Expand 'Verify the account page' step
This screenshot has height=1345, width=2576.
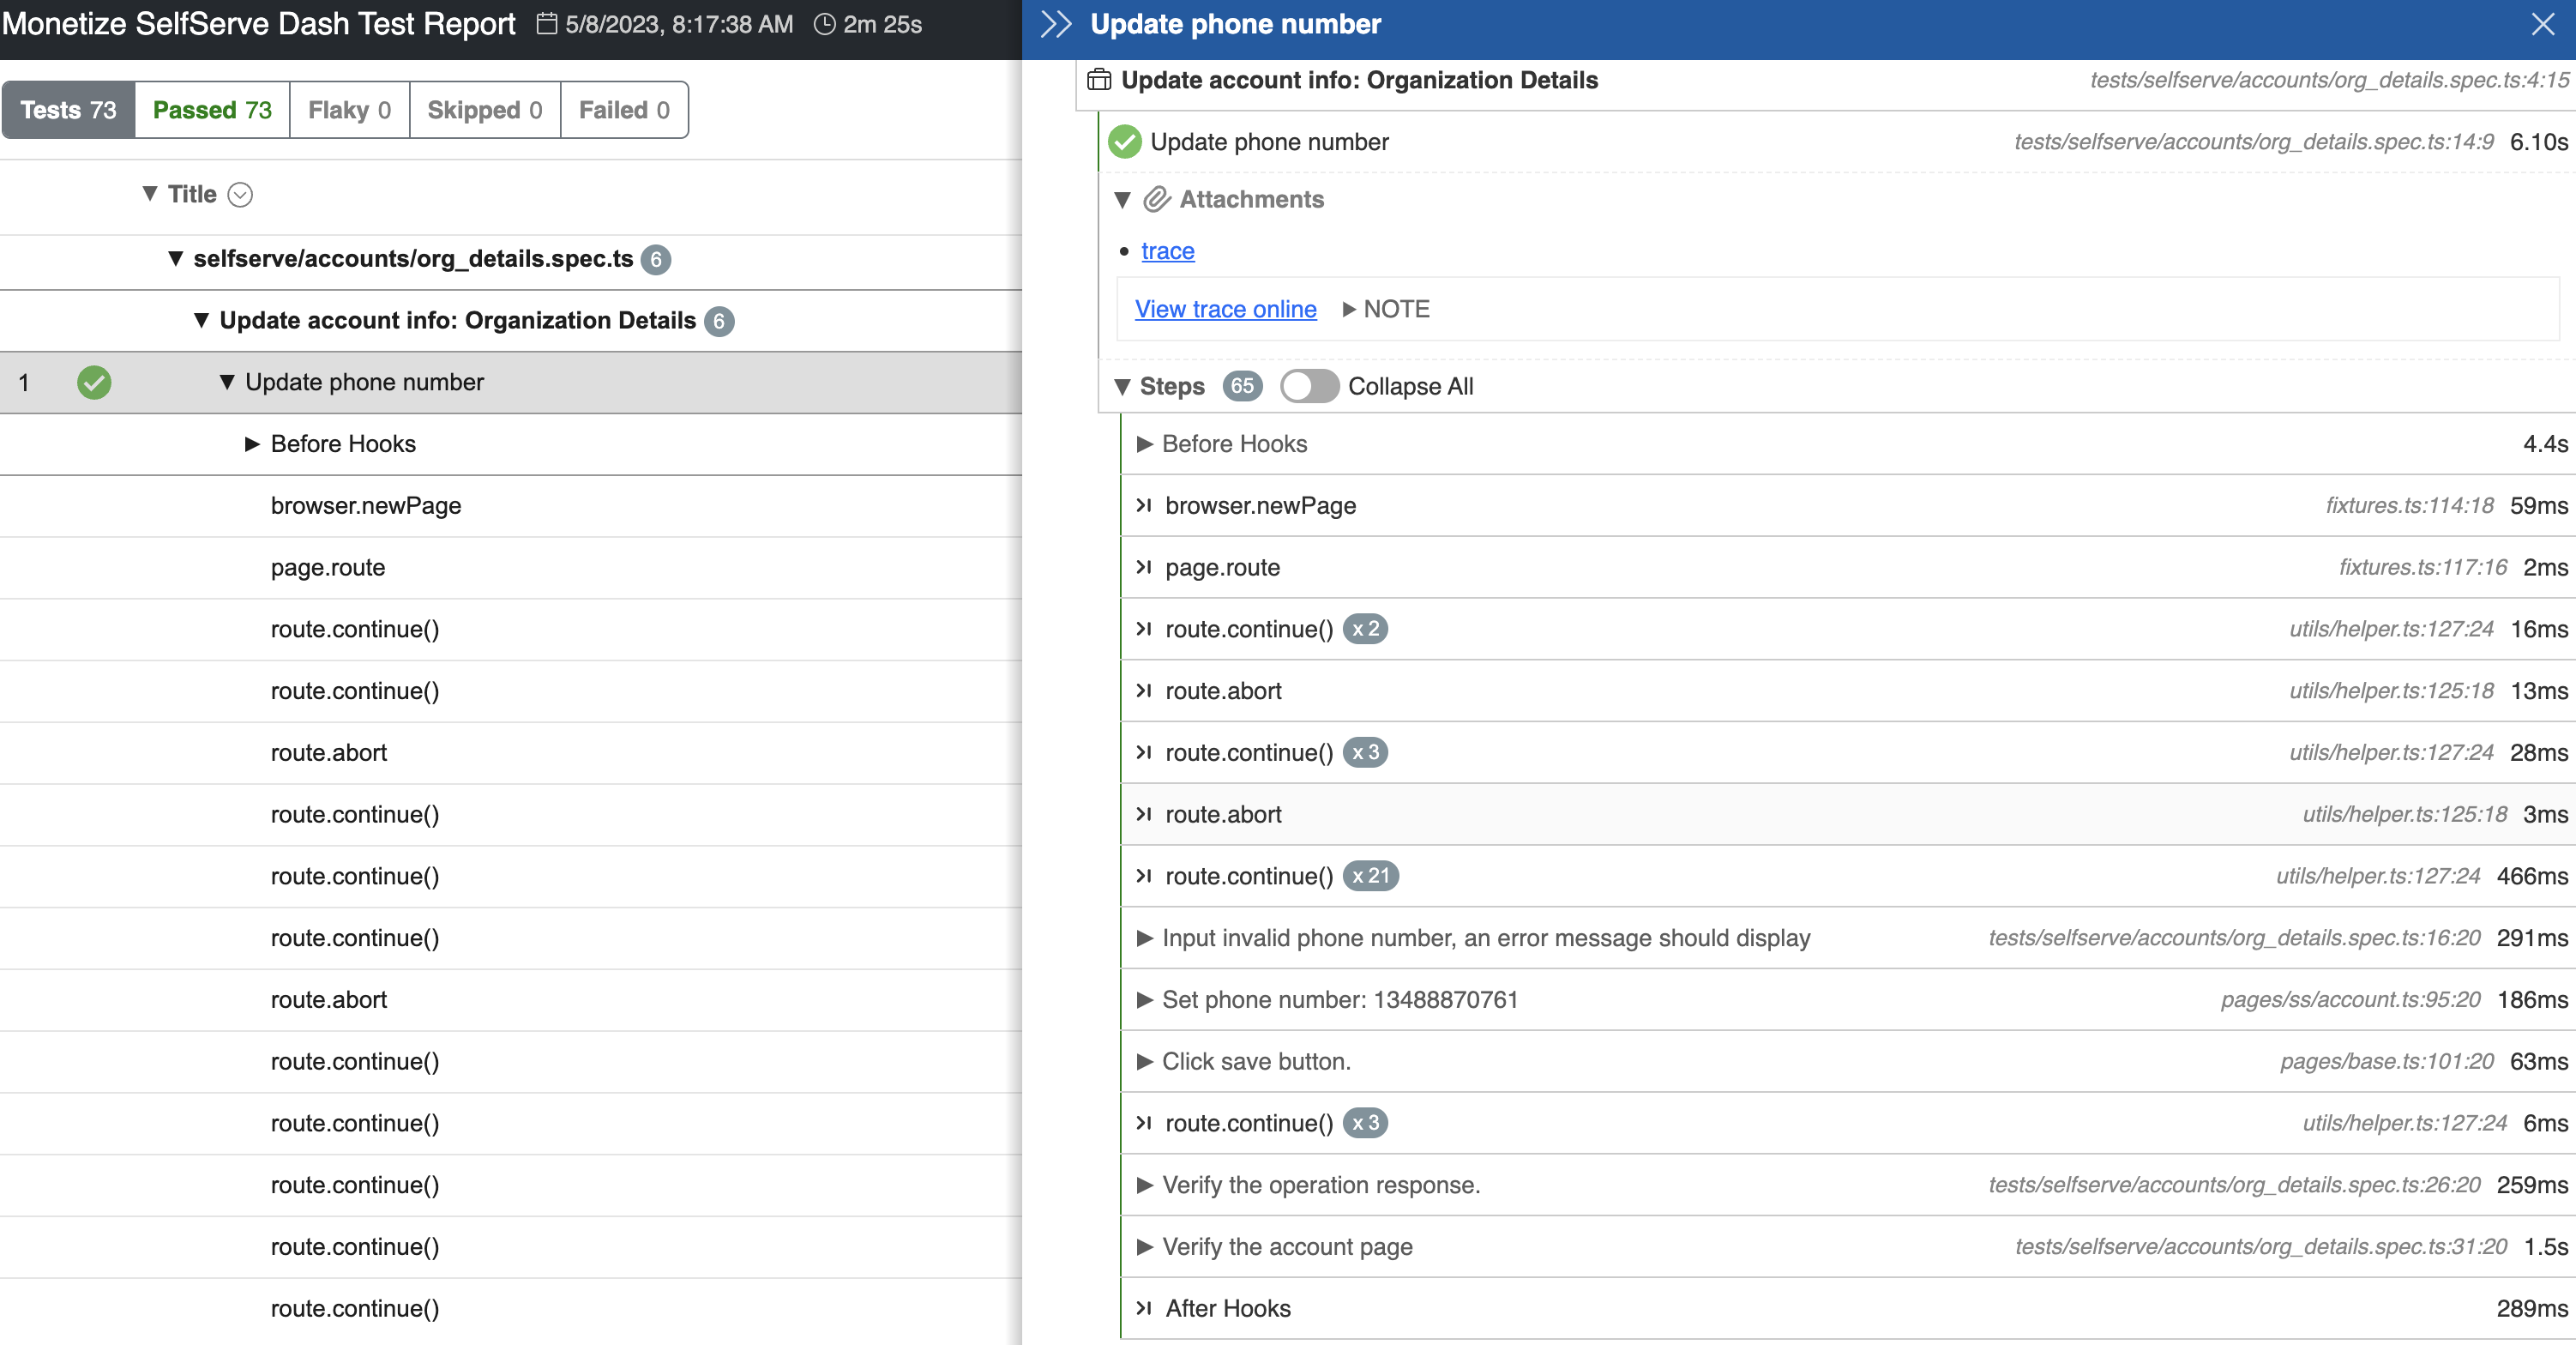tap(1145, 1246)
